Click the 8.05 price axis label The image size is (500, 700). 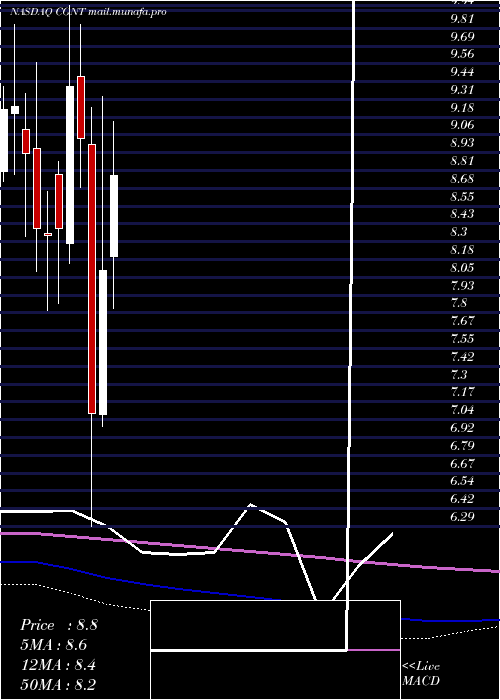462,267
